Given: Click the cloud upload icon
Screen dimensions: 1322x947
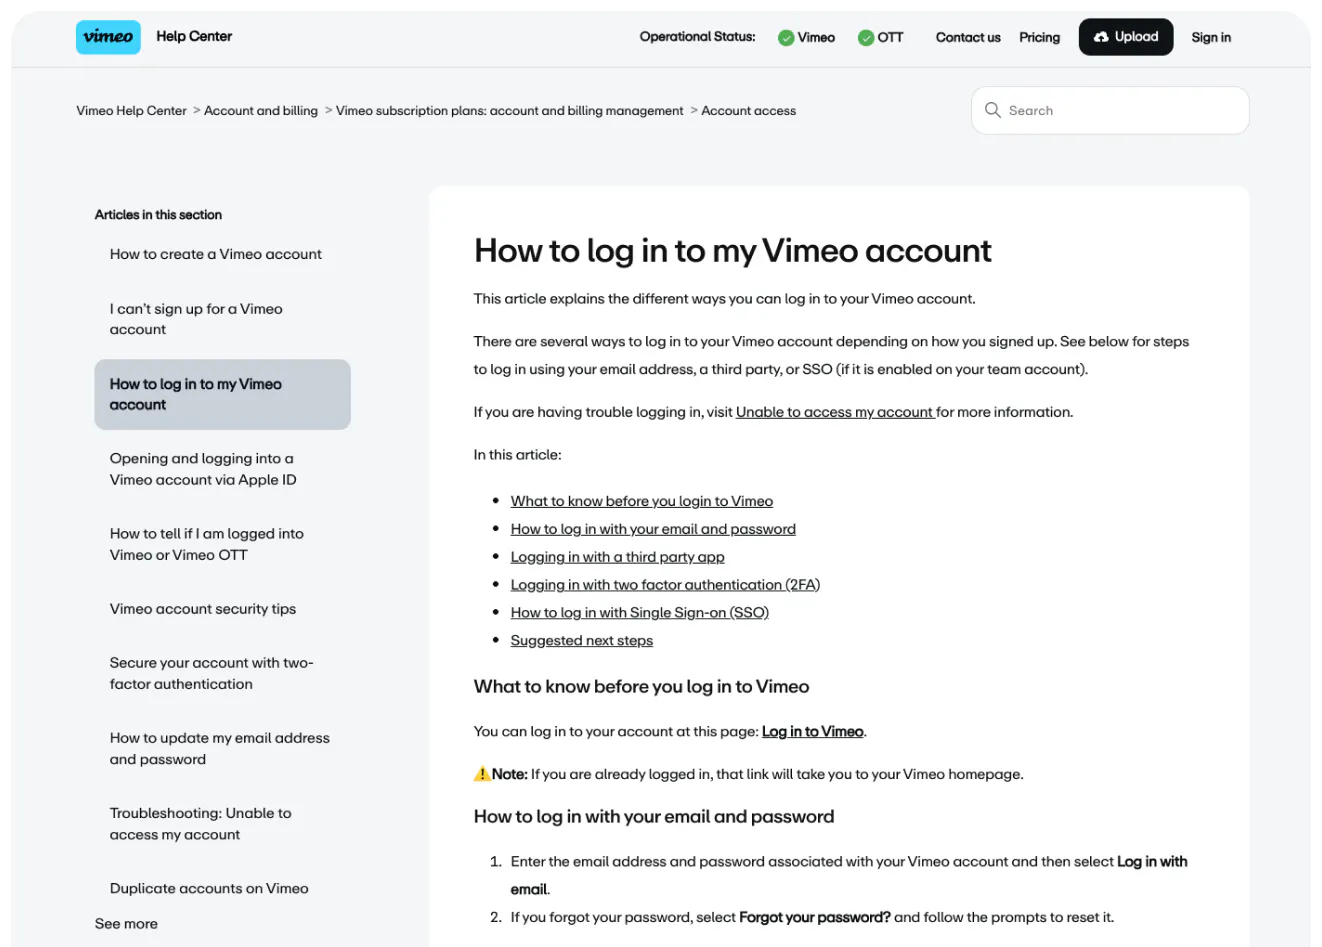Looking at the screenshot, I should [x=1101, y=37].
